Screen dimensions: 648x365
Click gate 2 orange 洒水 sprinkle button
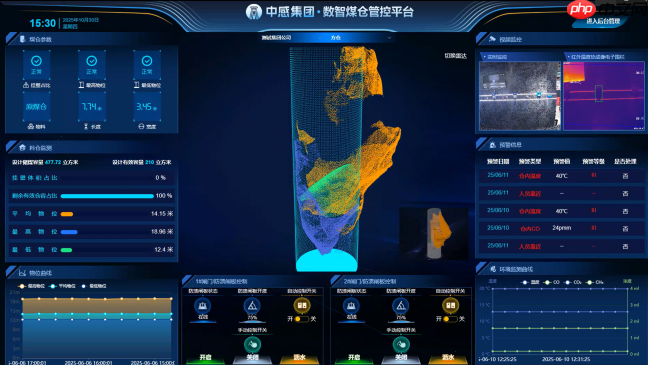point(448,358)
